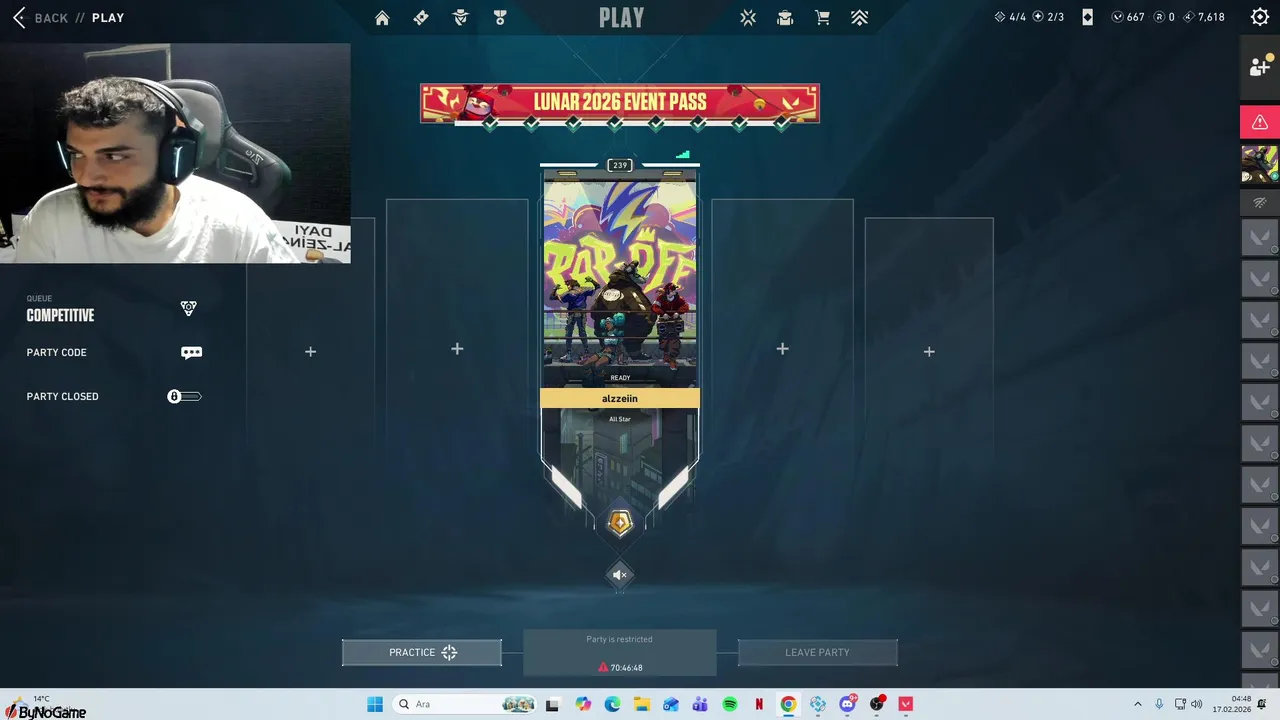
Task: Invite a player to the fourth party slot
Action: click(x=782, y=349)
